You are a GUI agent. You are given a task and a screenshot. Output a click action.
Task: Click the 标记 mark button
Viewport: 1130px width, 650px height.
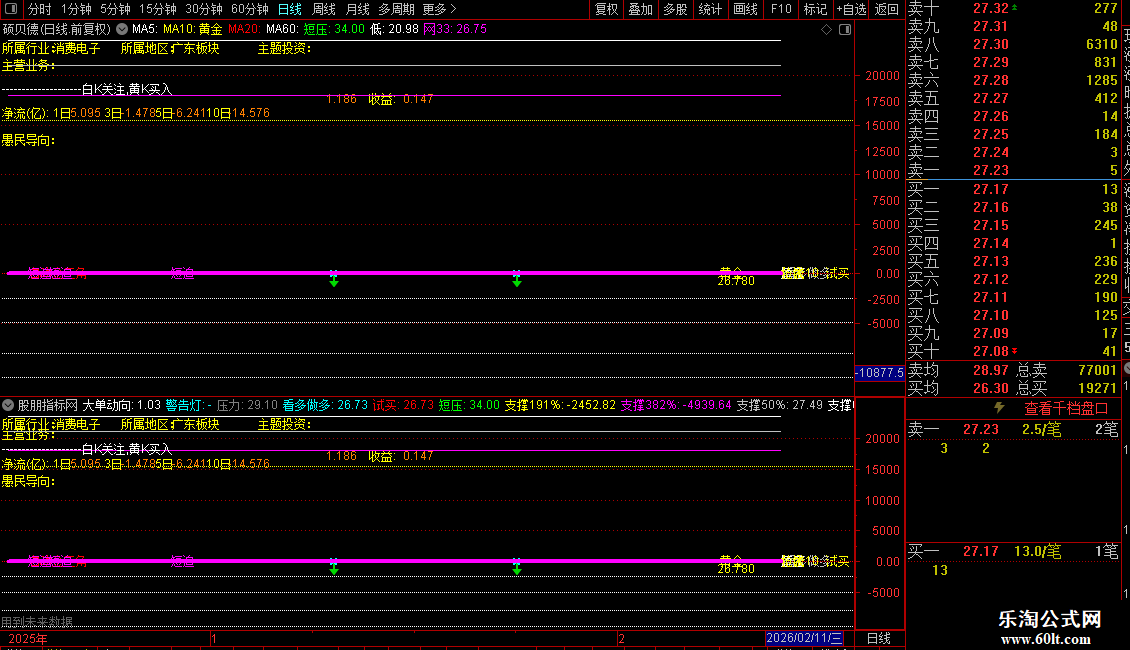pyautogui.click(x=815, y=9)
